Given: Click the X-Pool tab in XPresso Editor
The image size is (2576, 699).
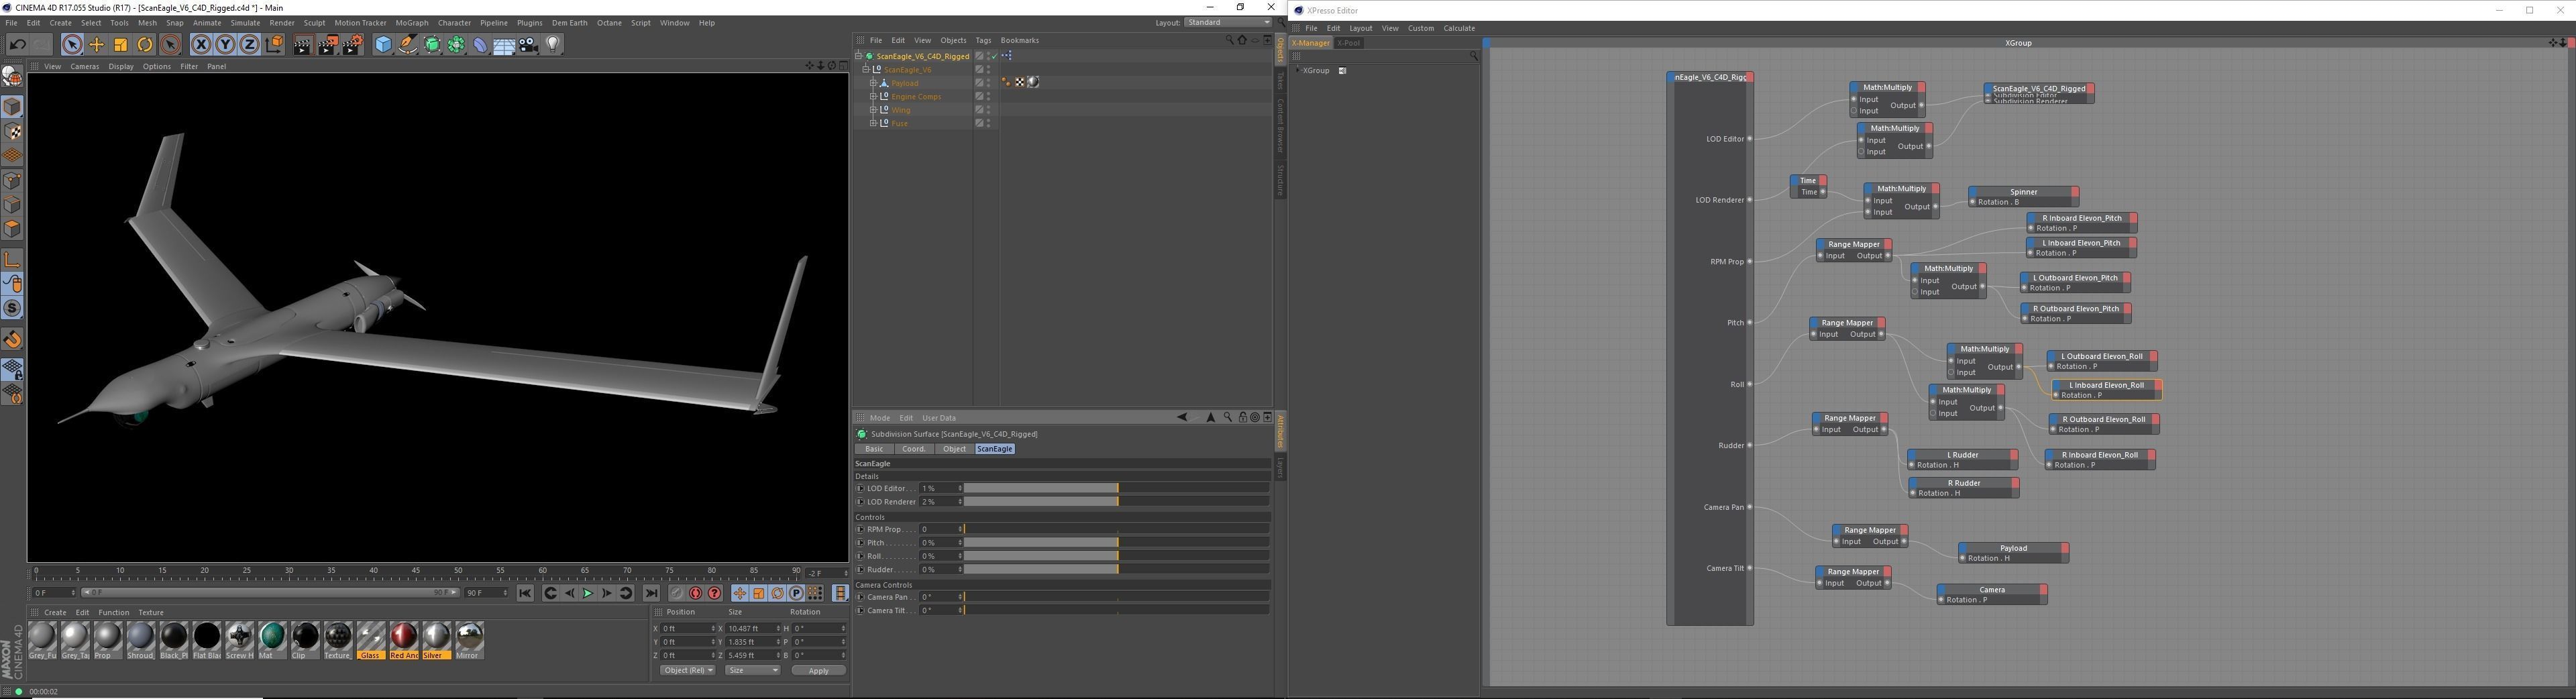Looking at the screenshot, I should click(x=1349, y=43).
